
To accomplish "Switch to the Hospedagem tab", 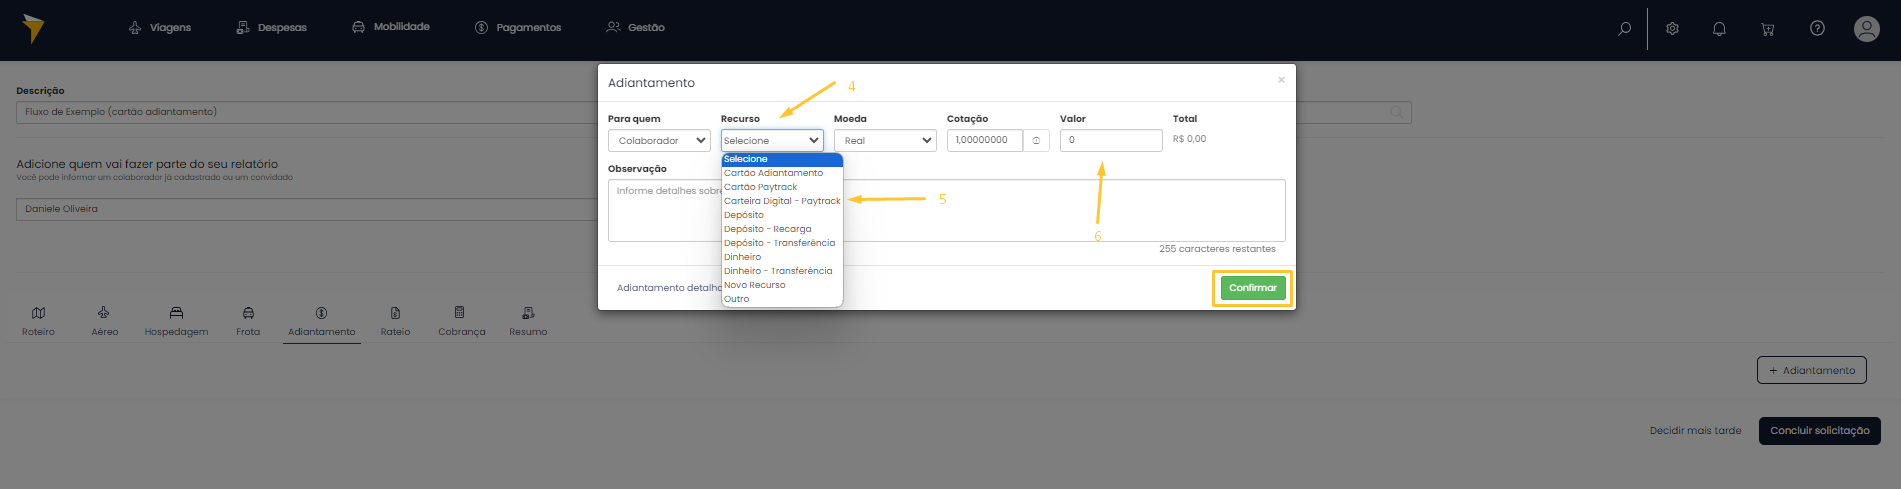I will tap(176, 321).
